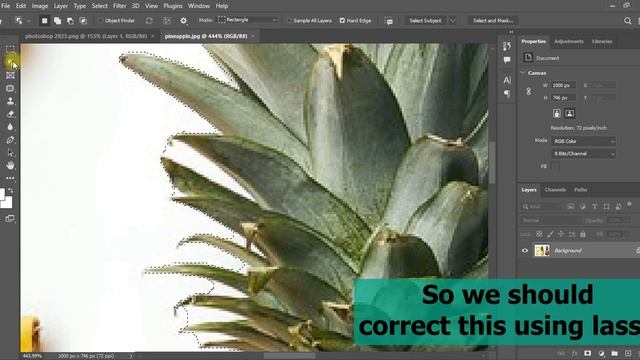640x360 pixels.
Task: Select the Object Selection tool in toolbar
Action: (x=10, y=62)
